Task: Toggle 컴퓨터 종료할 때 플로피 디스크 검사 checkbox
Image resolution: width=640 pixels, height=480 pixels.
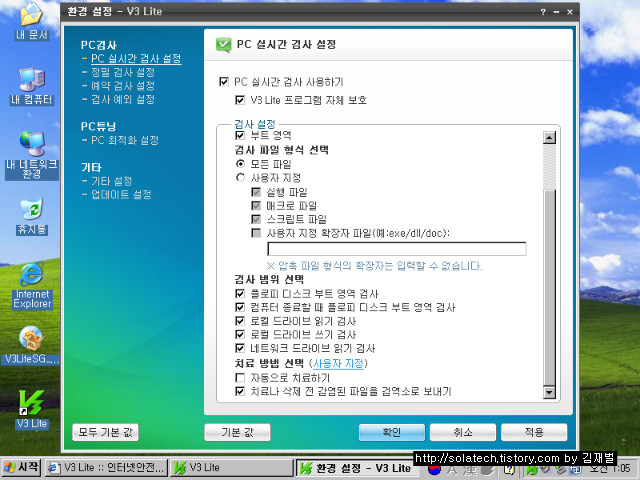Action: 240,307
